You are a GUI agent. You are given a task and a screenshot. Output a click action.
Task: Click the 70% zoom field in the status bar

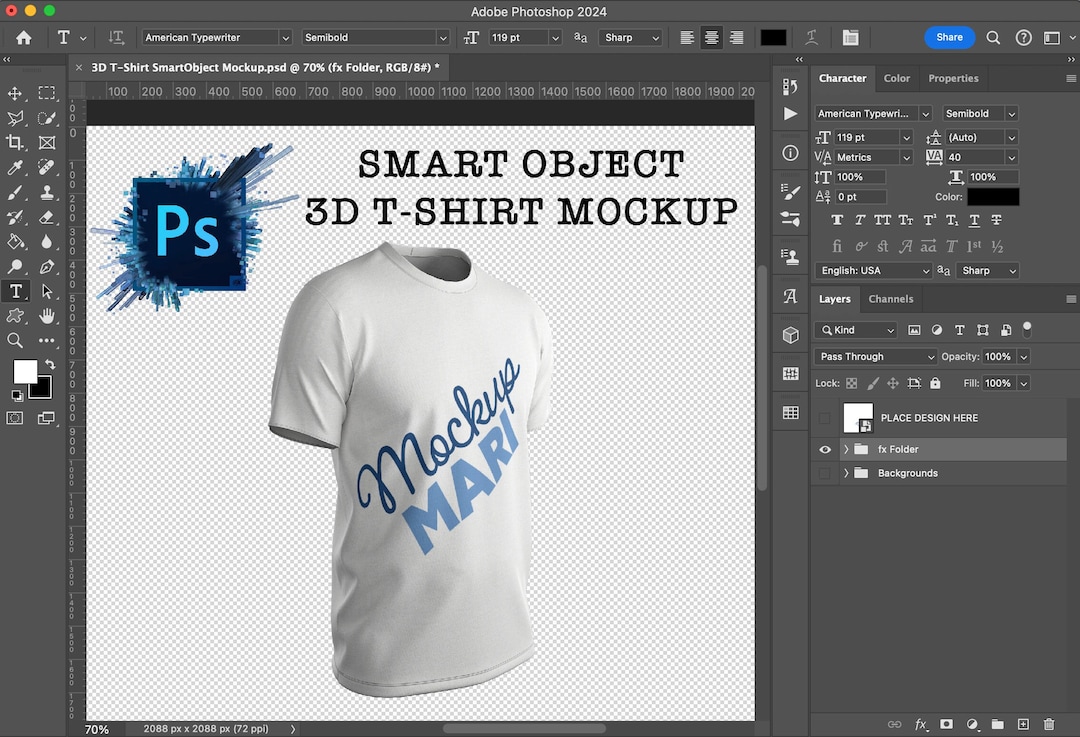(97, 729)
